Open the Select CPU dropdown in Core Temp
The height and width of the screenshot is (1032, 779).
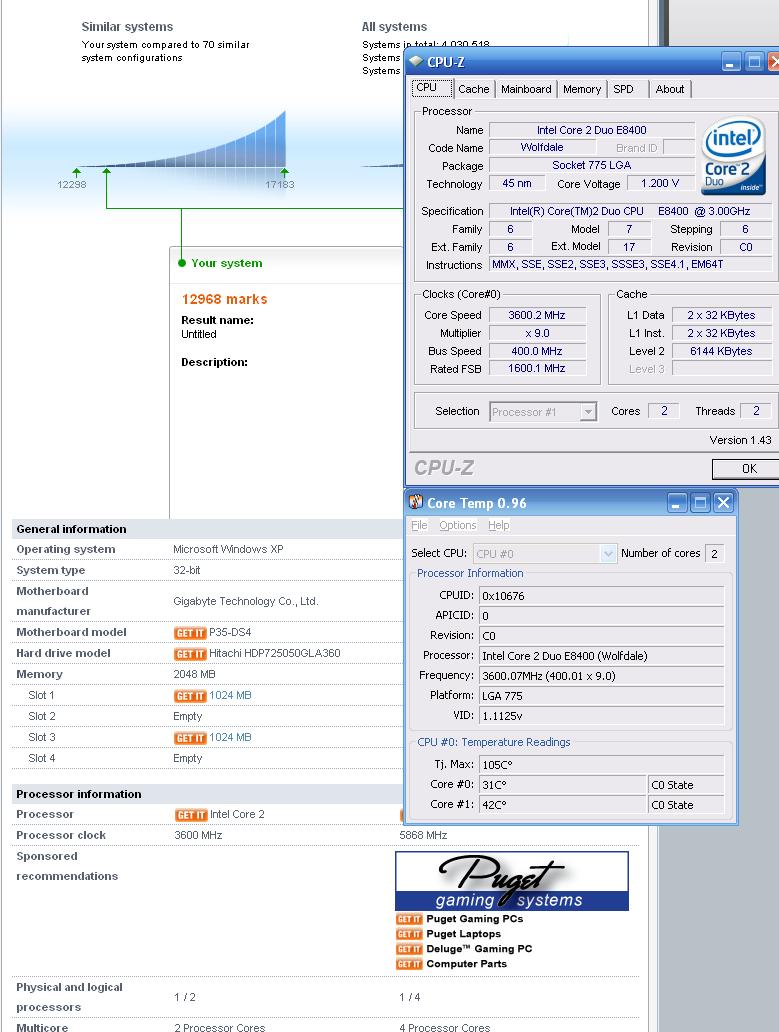[609, 554]
